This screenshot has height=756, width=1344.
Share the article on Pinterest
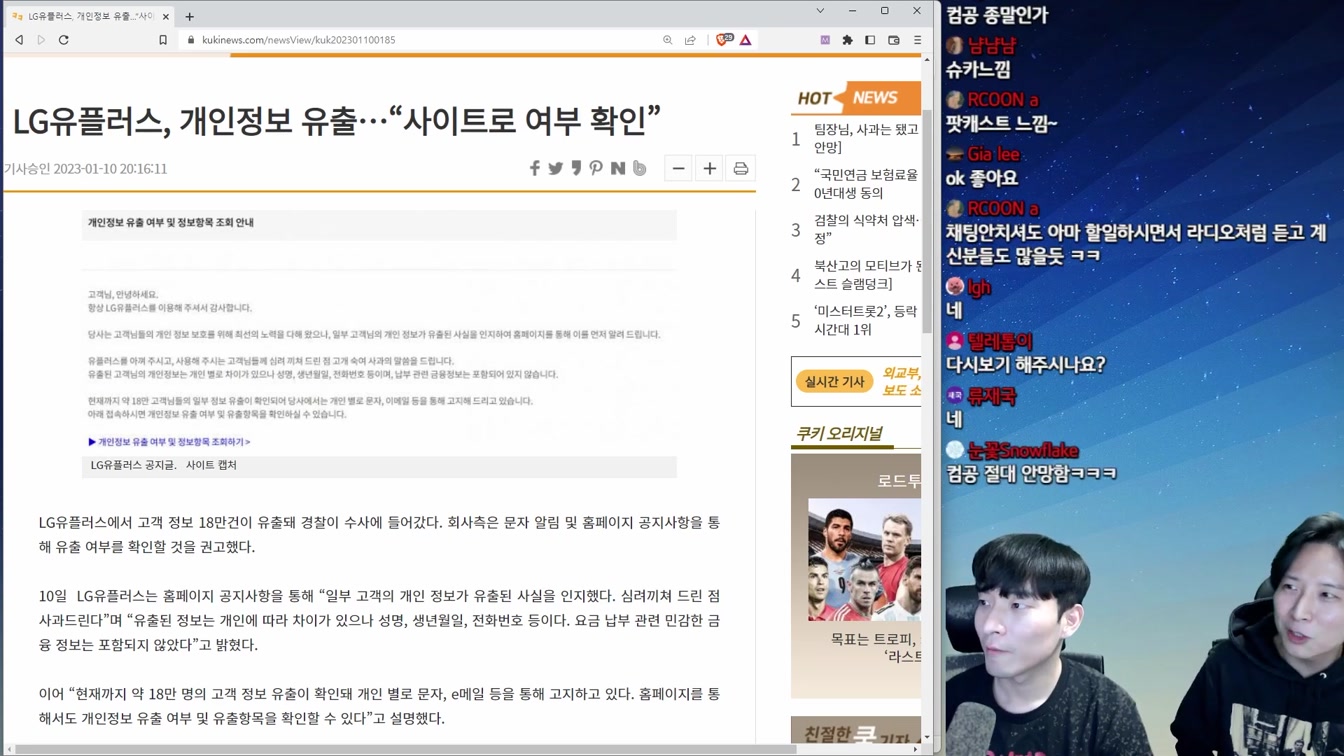596,168
